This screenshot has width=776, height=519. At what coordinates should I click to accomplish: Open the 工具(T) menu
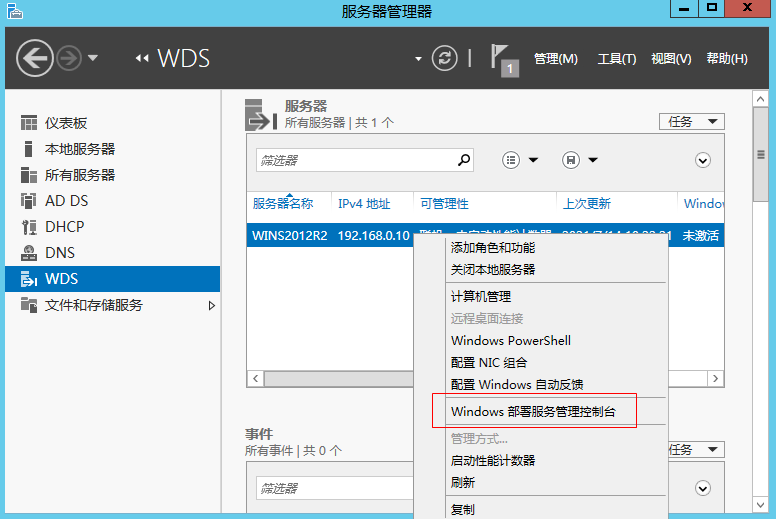click(617, 59)
